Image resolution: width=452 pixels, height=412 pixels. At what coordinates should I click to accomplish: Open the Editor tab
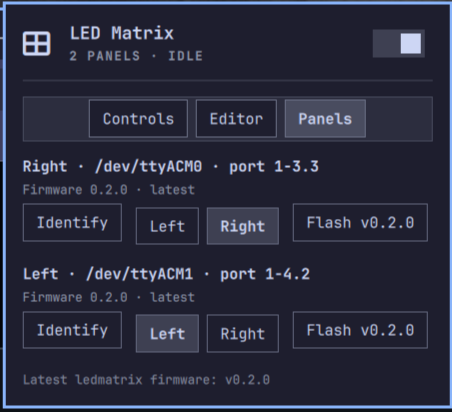pos(236,119)
